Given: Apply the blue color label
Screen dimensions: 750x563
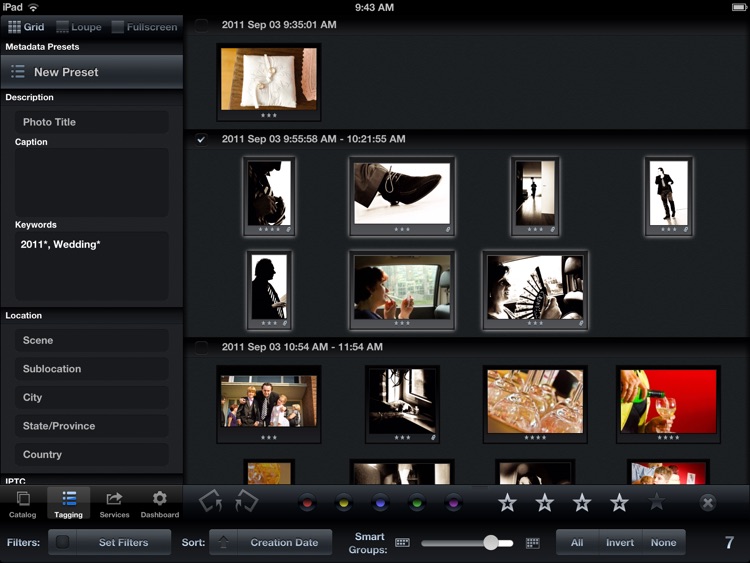Looking at the screenshot, I should tap(380, 503).
